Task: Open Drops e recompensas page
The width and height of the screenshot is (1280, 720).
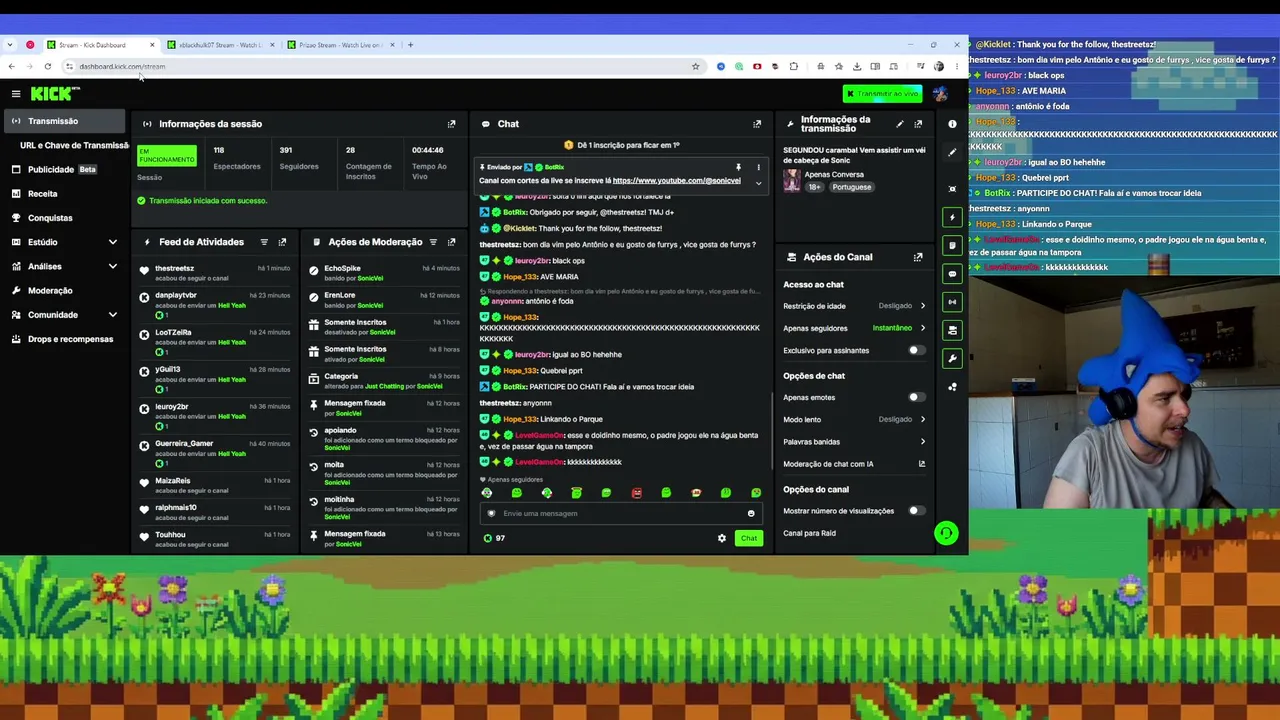Action: 65,339
